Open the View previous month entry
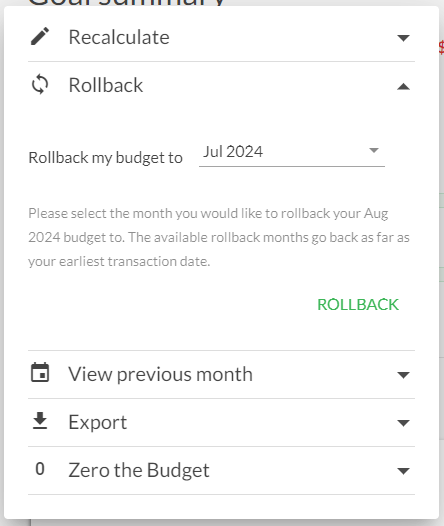The width and height of the screenshot is (444, 526). pyautogui.click(x=160, y=374)
